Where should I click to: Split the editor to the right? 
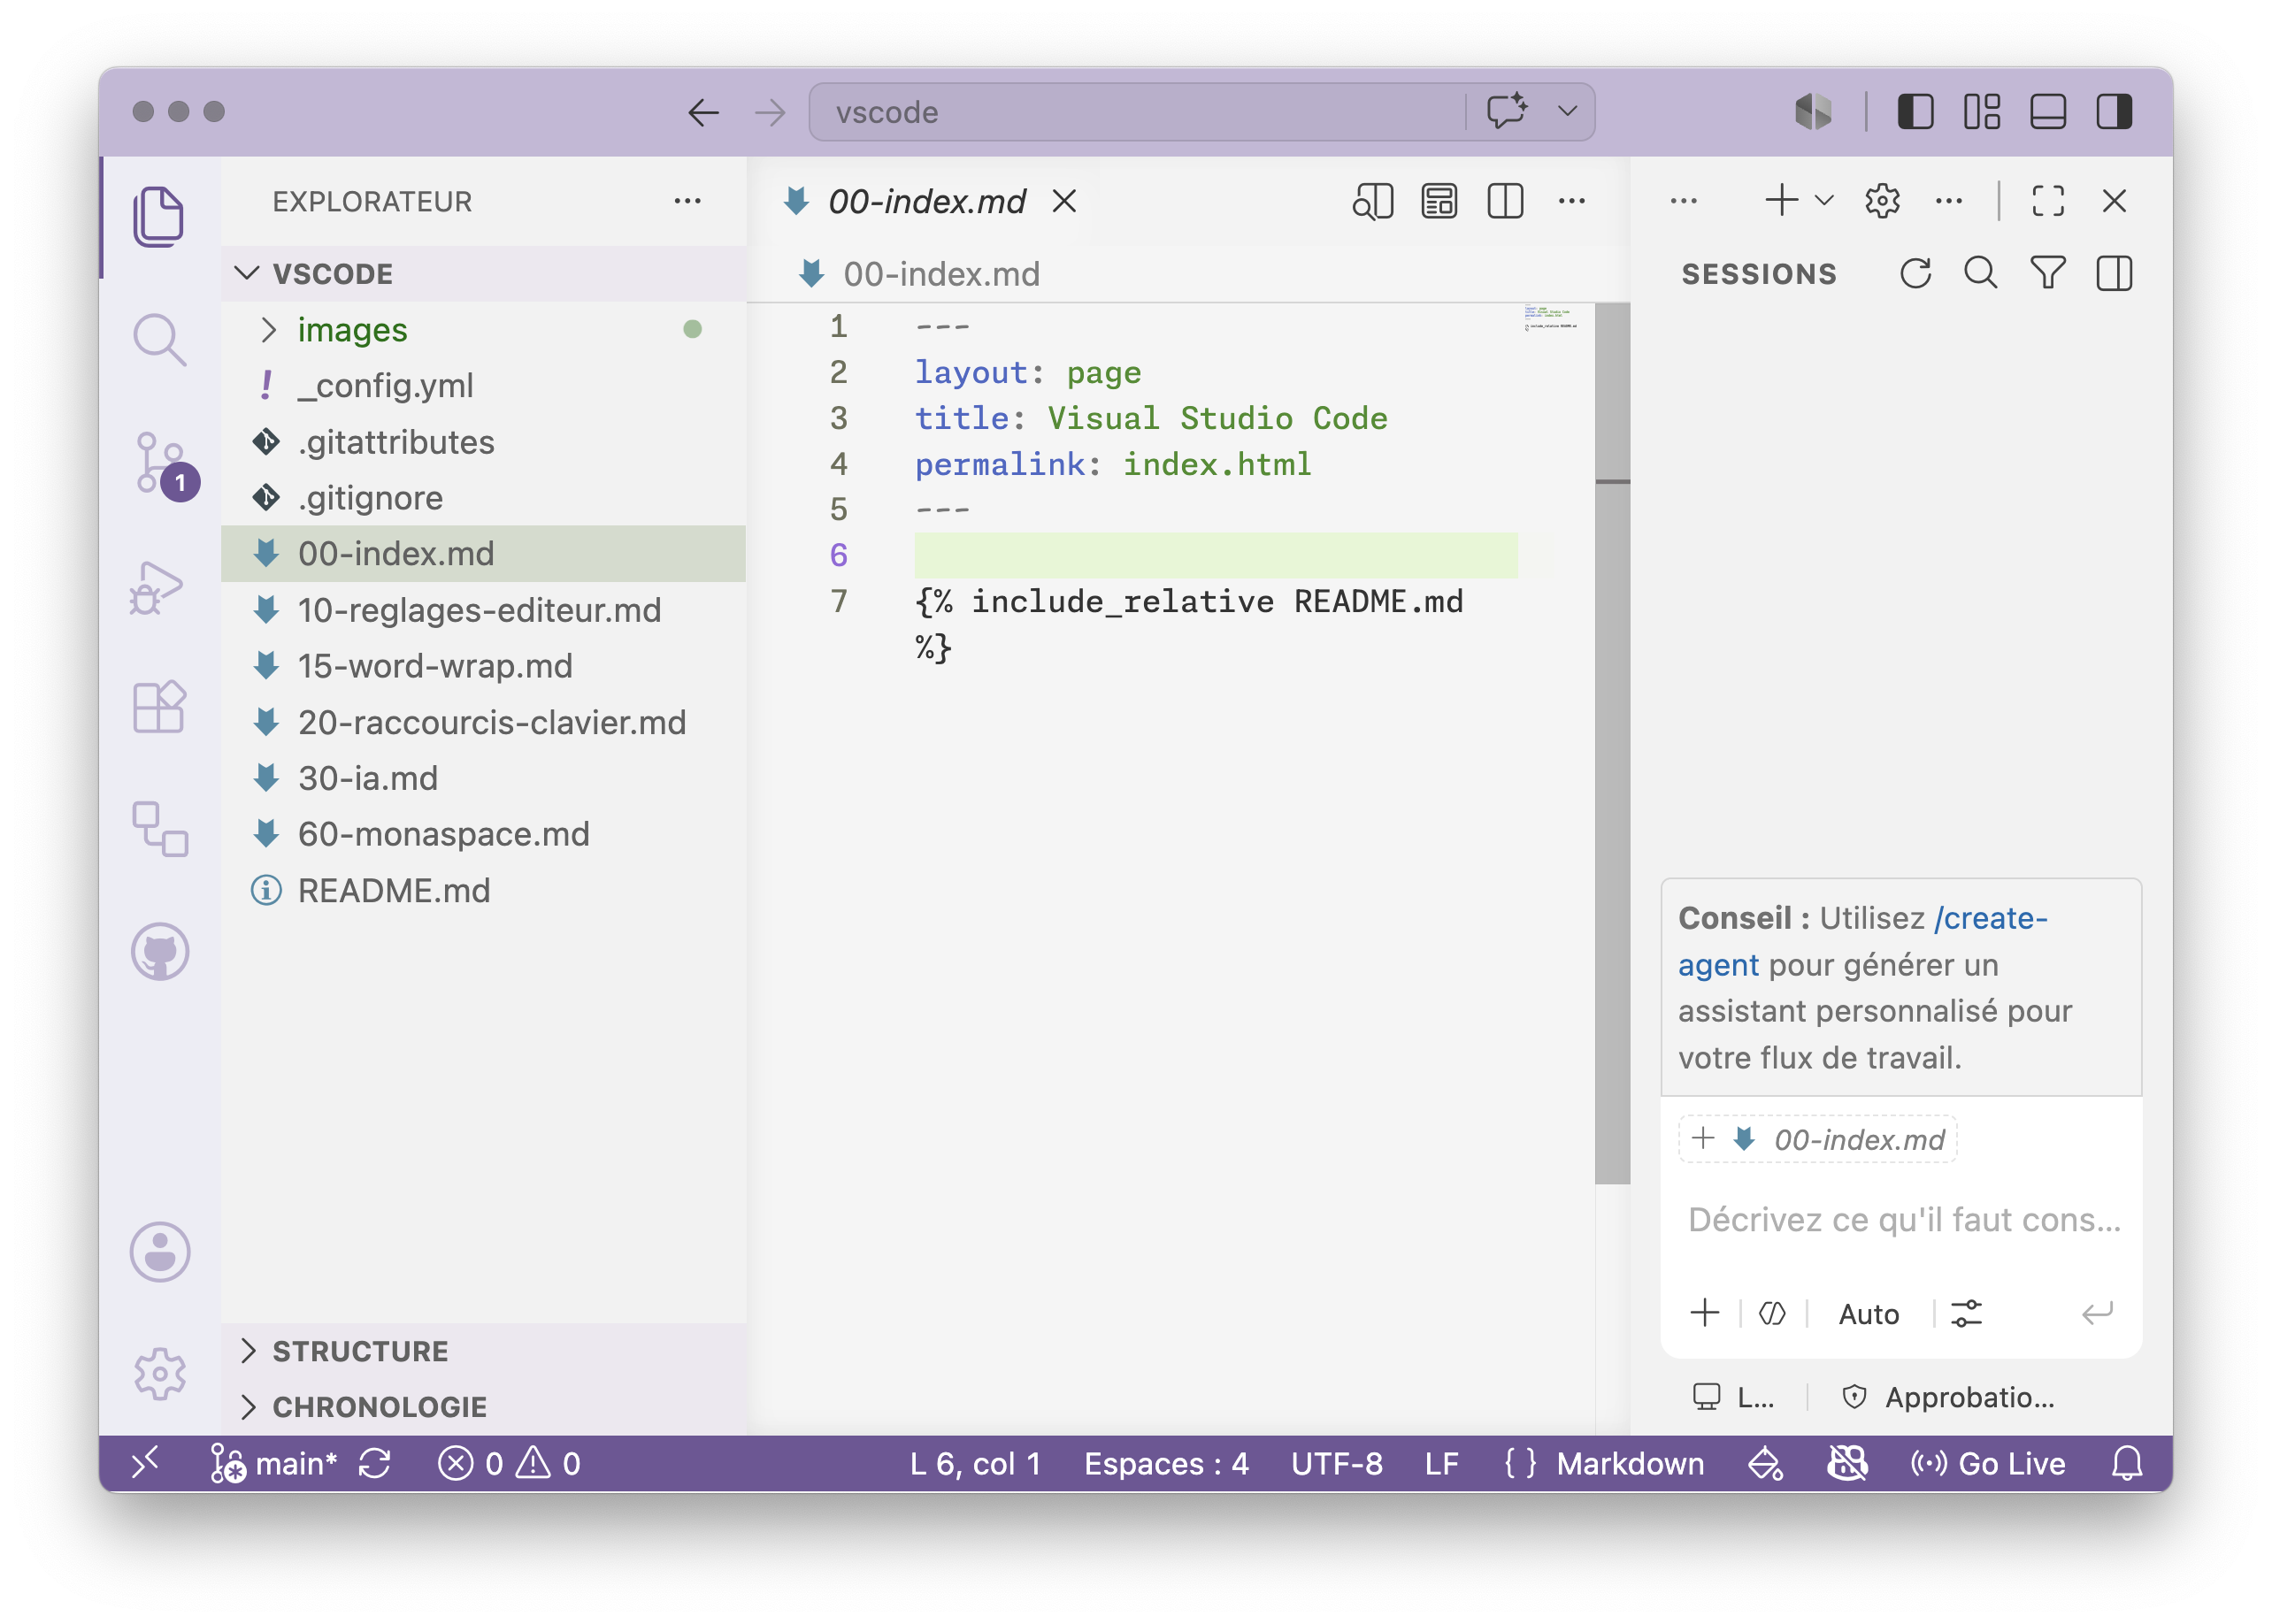point(1504,201)
